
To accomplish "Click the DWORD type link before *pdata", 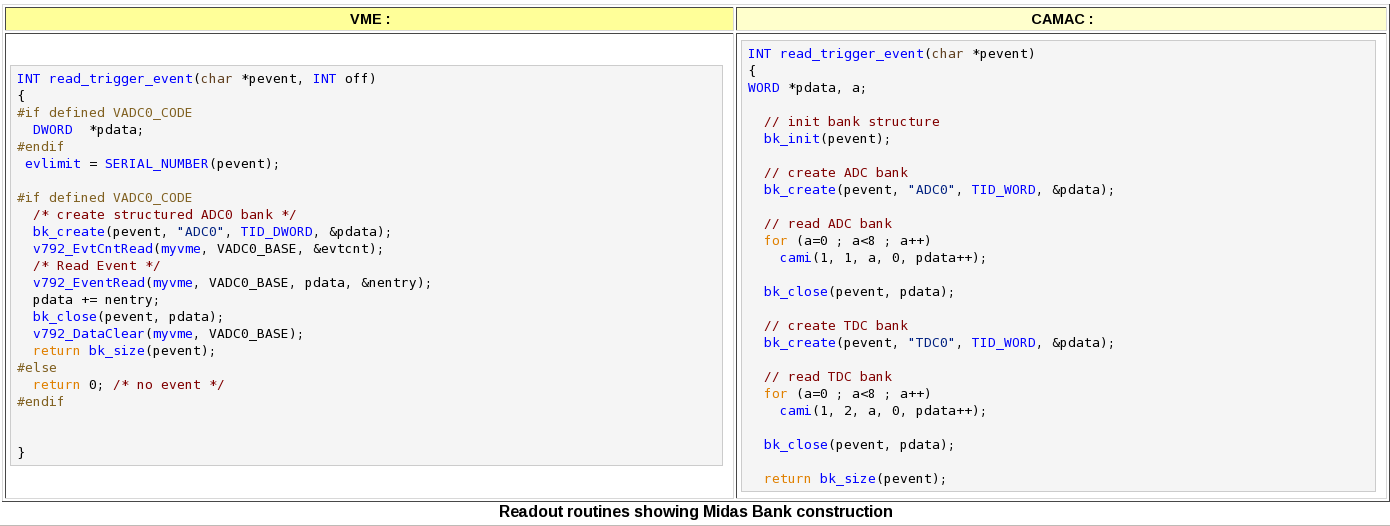I will pos(53,129).
